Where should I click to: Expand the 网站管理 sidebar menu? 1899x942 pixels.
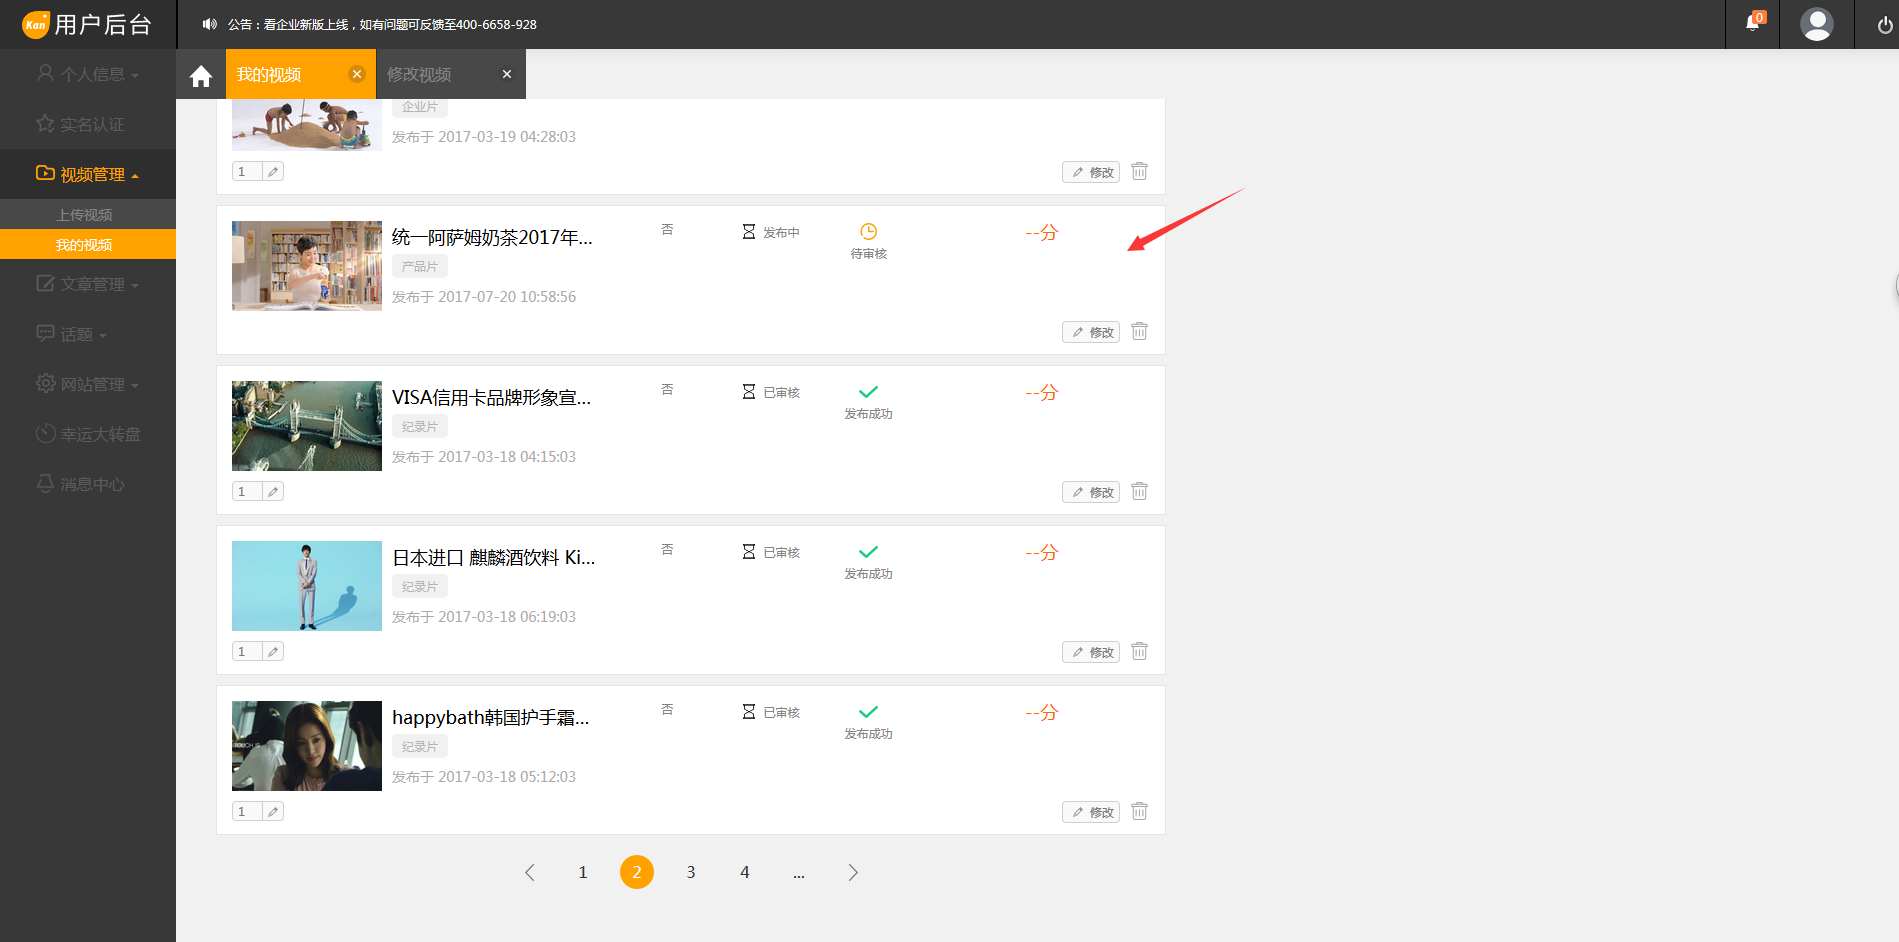click(x=88, y=384)
